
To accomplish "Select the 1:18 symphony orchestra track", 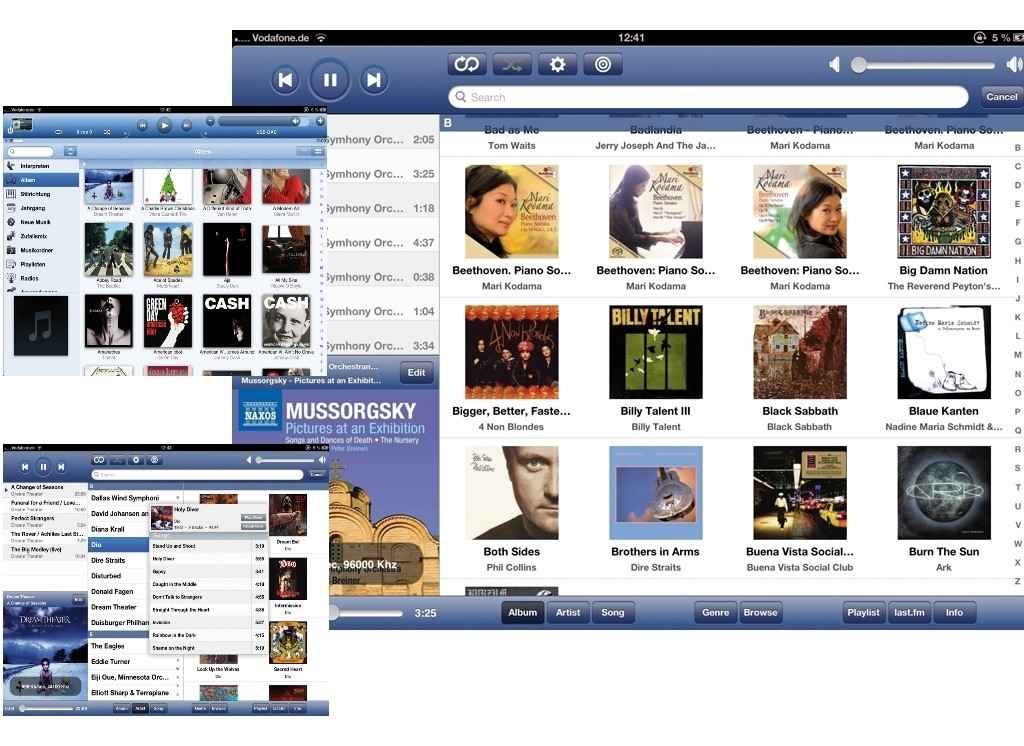I will [x=382, y=208].
